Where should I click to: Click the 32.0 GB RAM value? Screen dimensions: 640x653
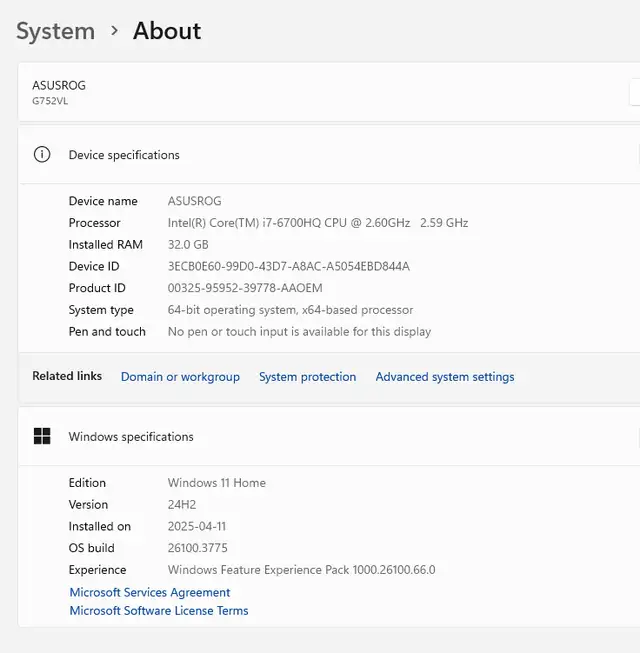coord(188,244)
